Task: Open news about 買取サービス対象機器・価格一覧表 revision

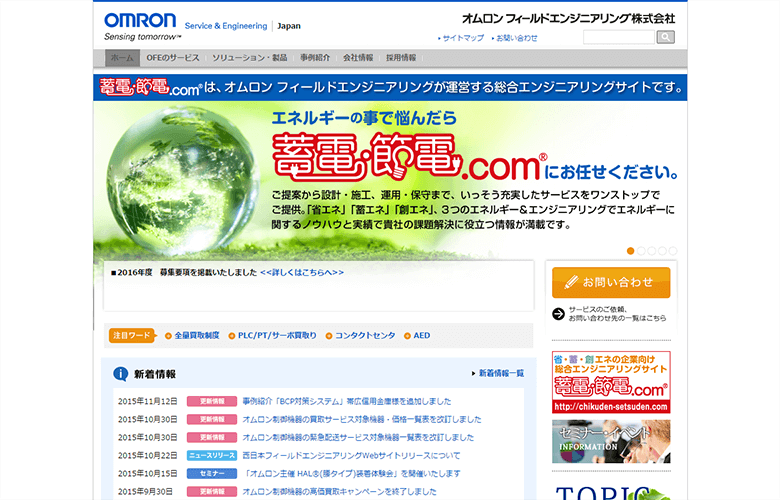Action: click(362, 419)
